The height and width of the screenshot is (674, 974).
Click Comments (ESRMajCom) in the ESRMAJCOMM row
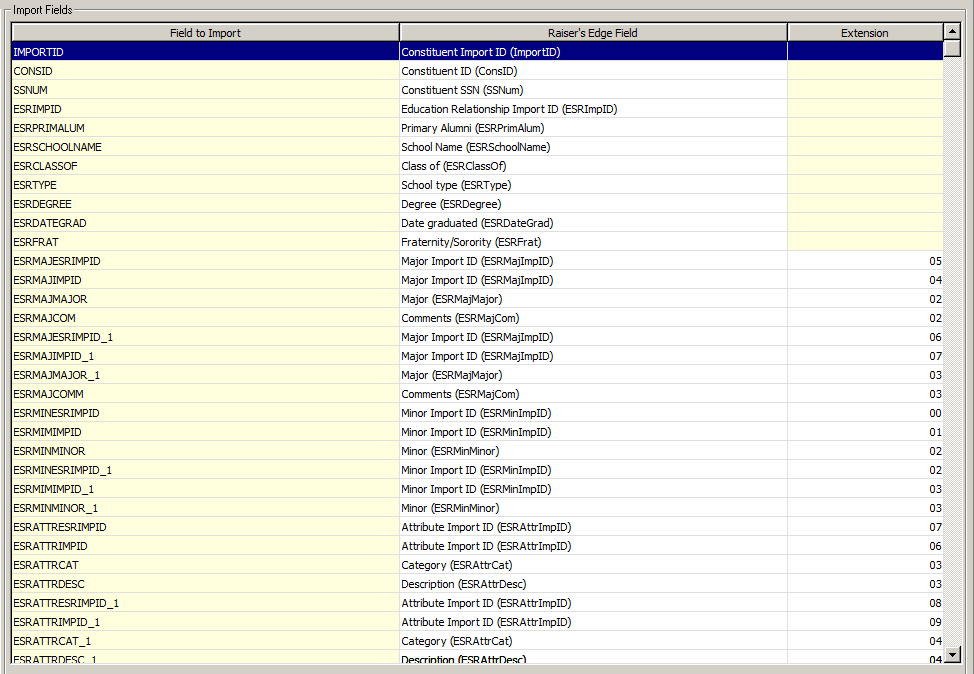point(593,394)
